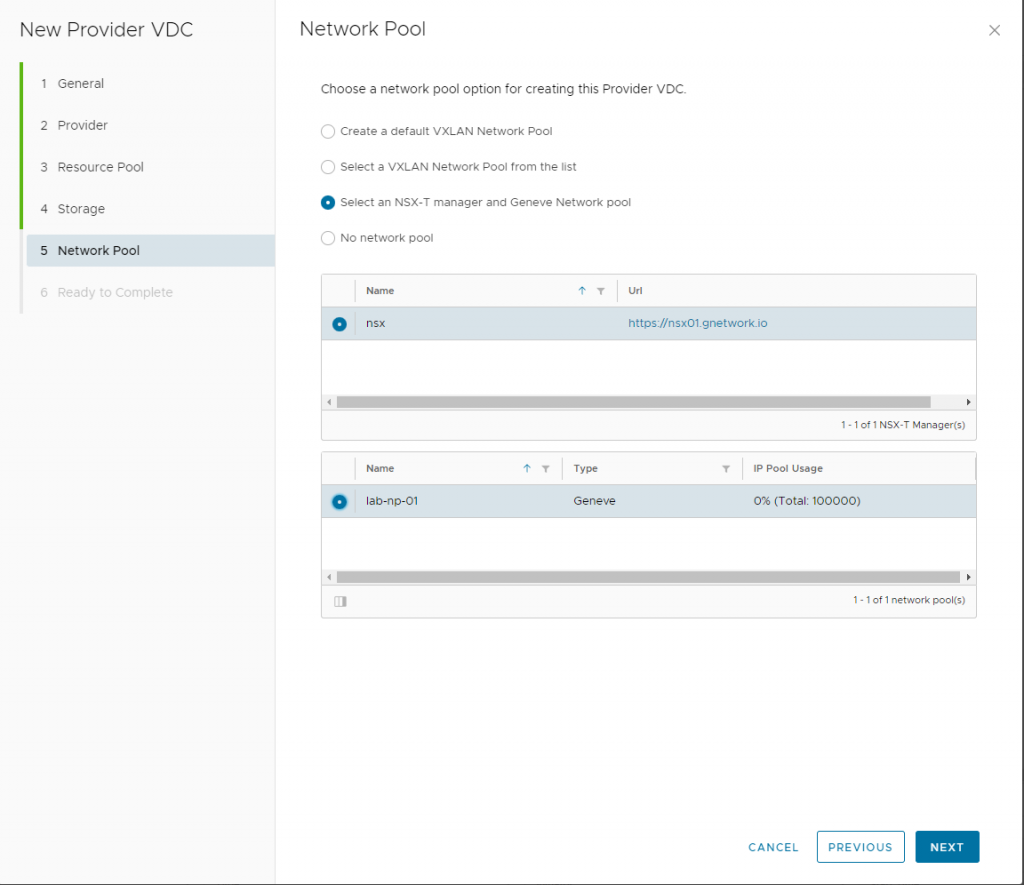Viewport: 1024px width, 885px height.
Task: Click the right scroll arrow of the NSX-T manager table
Action: (968, 402)
